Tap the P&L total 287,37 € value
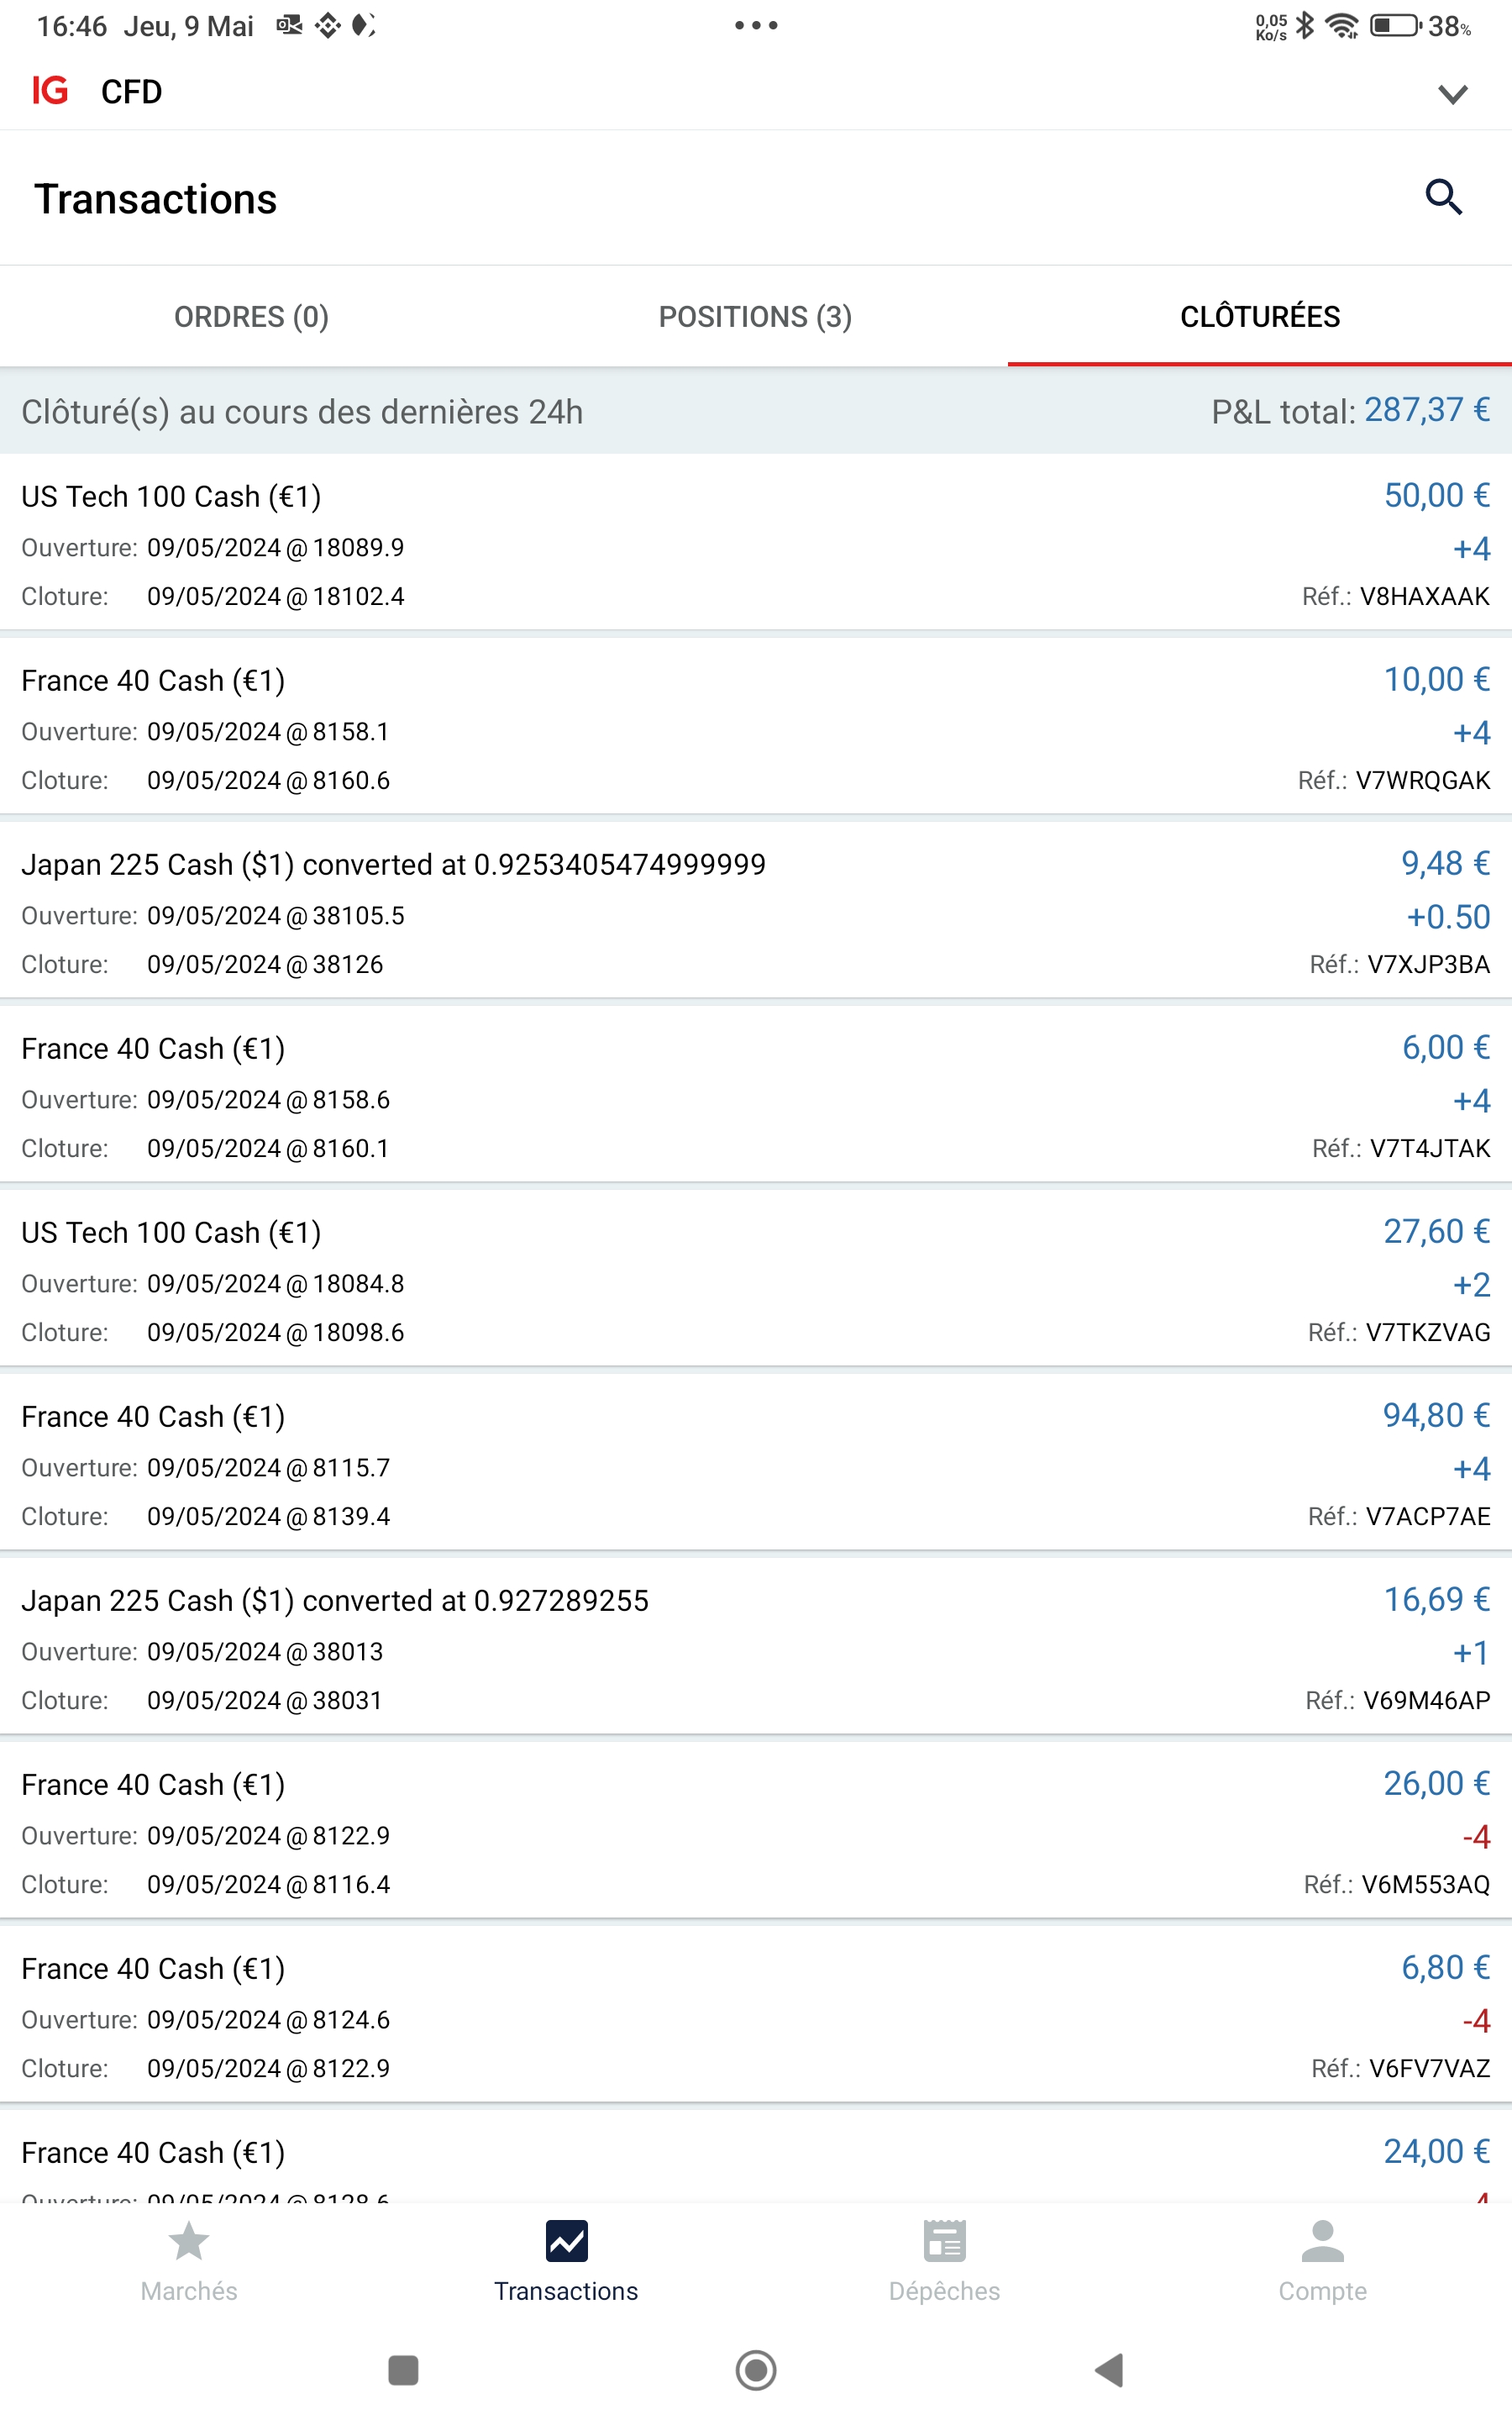The height and width of the screenshot is (2420, 1512). tap(1427, 410)
